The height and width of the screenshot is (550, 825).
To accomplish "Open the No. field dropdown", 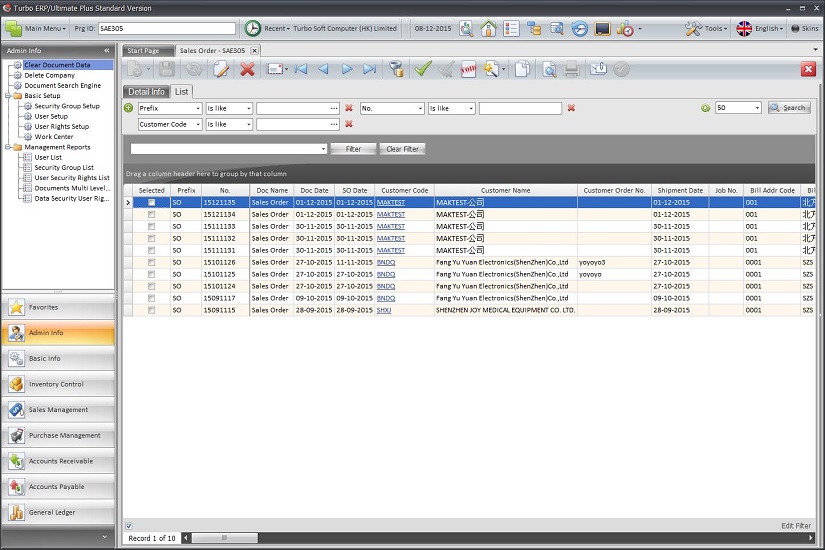I will [x=420, y=108].
